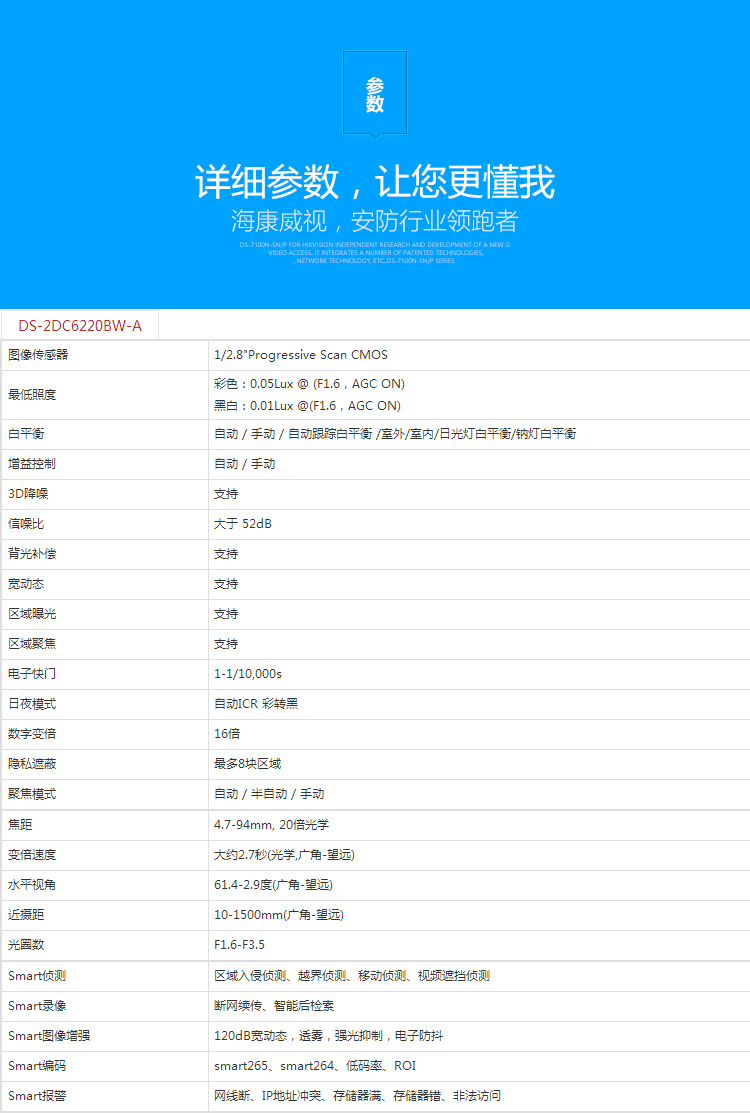The image size is (750, 1113).
Task: Click 支持 in the 区域聚焦 row
Action: pos(226,644)
